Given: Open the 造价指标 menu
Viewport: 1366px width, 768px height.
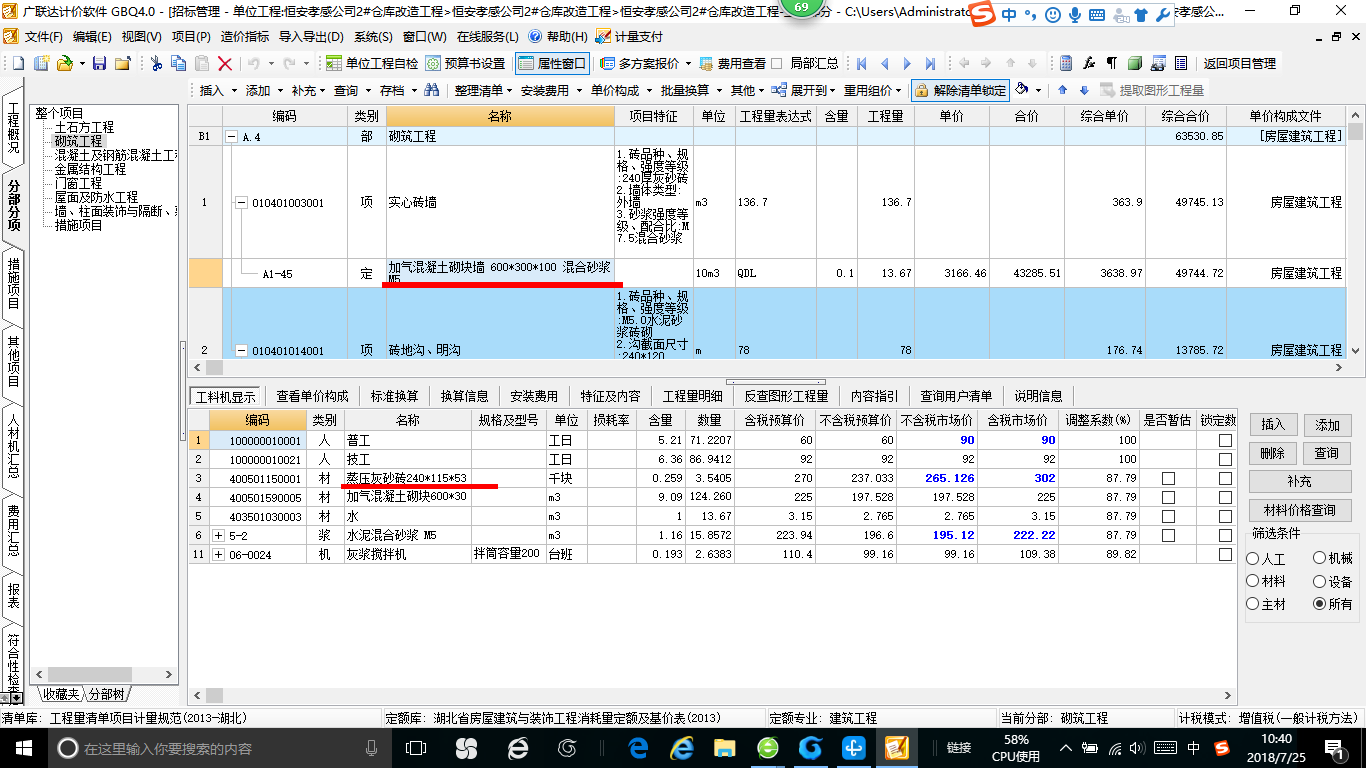Looking at the screenshot, I should pos(244,36).
